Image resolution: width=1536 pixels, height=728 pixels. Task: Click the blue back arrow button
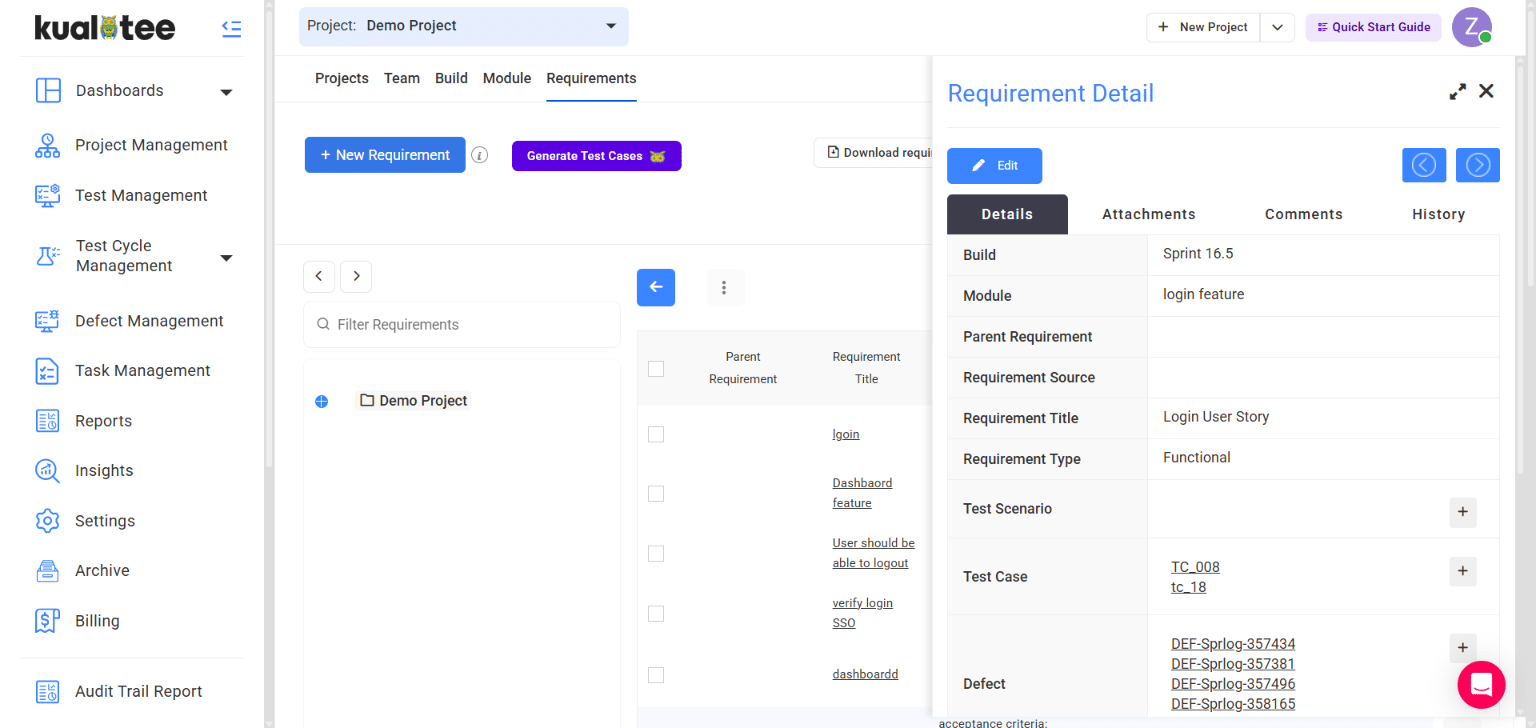656,288
